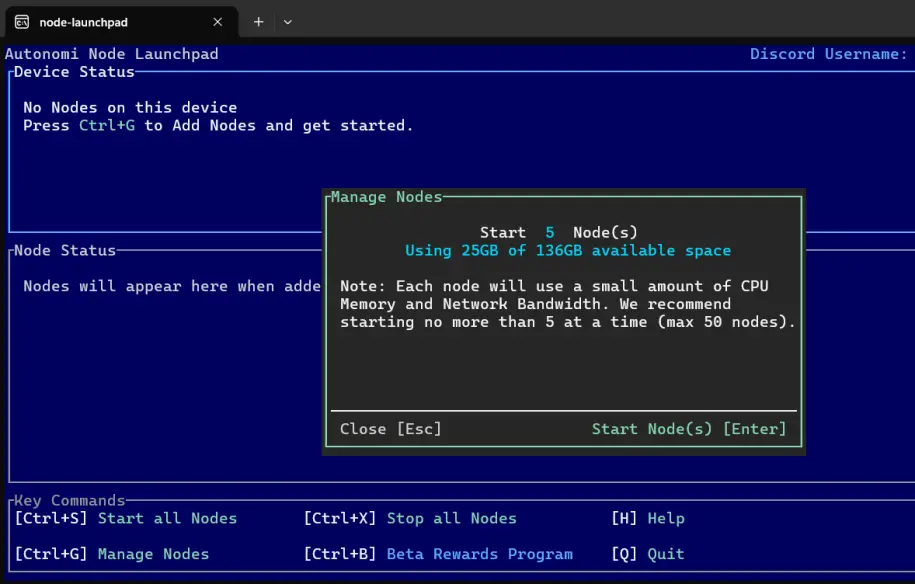Click the Discord Username field label

pyautogui.click(x=829, y=54)
